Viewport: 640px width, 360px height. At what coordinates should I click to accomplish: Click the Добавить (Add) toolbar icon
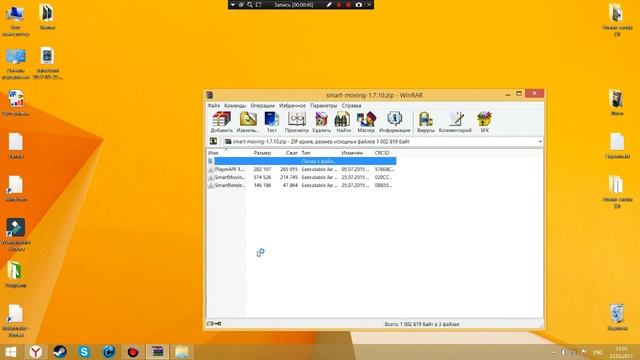[x=221, y=122]
